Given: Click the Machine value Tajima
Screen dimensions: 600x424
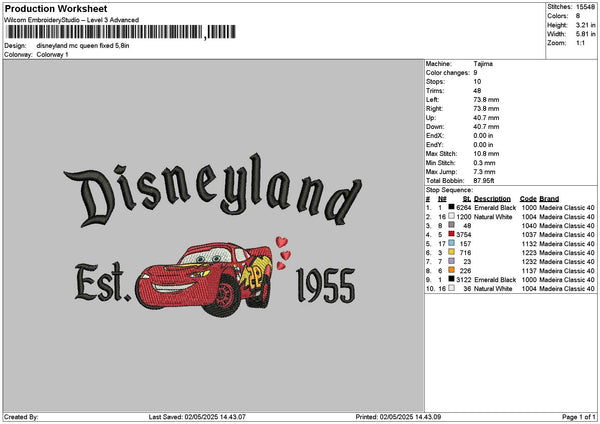Looking at the screenshot, I should [x=483, y=64].
